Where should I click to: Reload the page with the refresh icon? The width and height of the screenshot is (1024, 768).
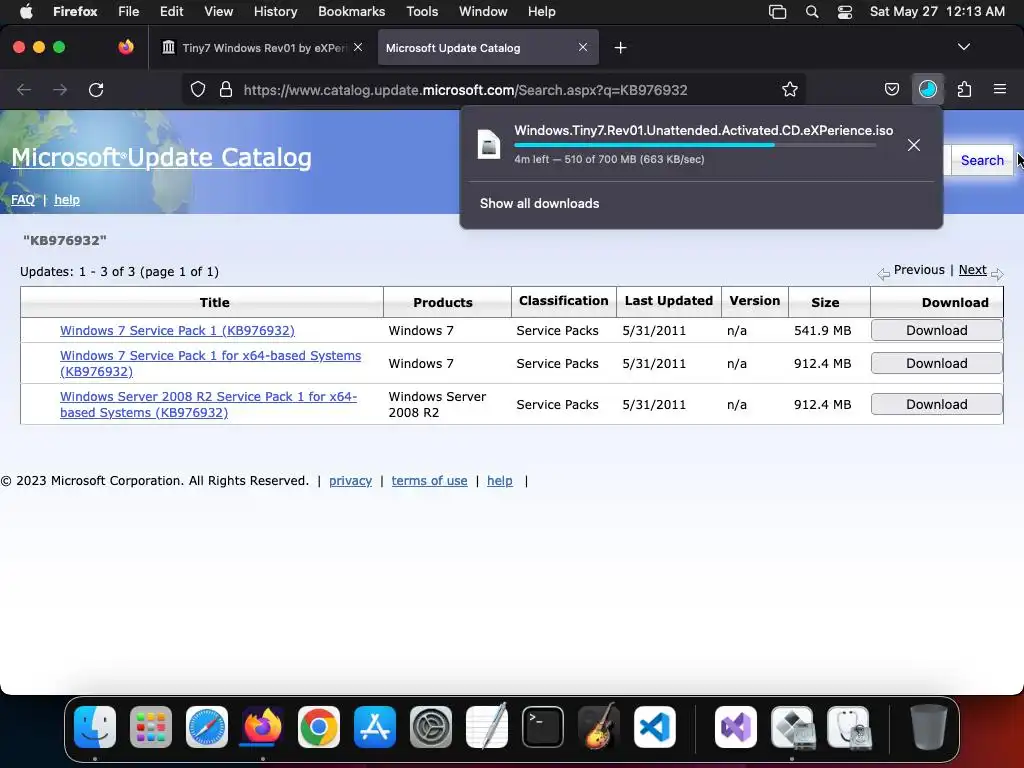pyautogui.click(x=96, y=89)
